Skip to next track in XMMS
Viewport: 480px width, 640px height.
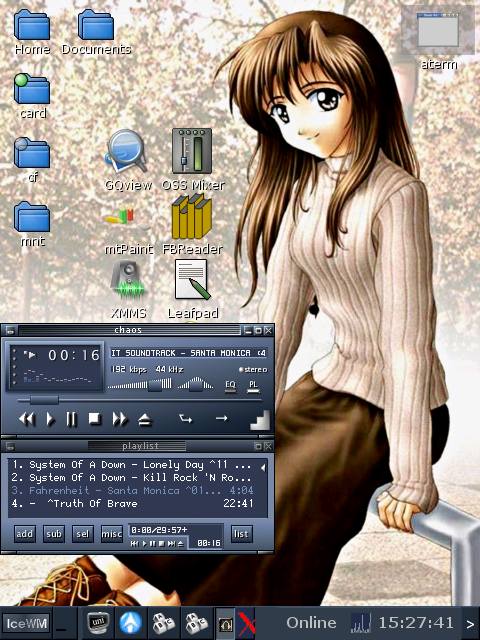coord(120,419)
